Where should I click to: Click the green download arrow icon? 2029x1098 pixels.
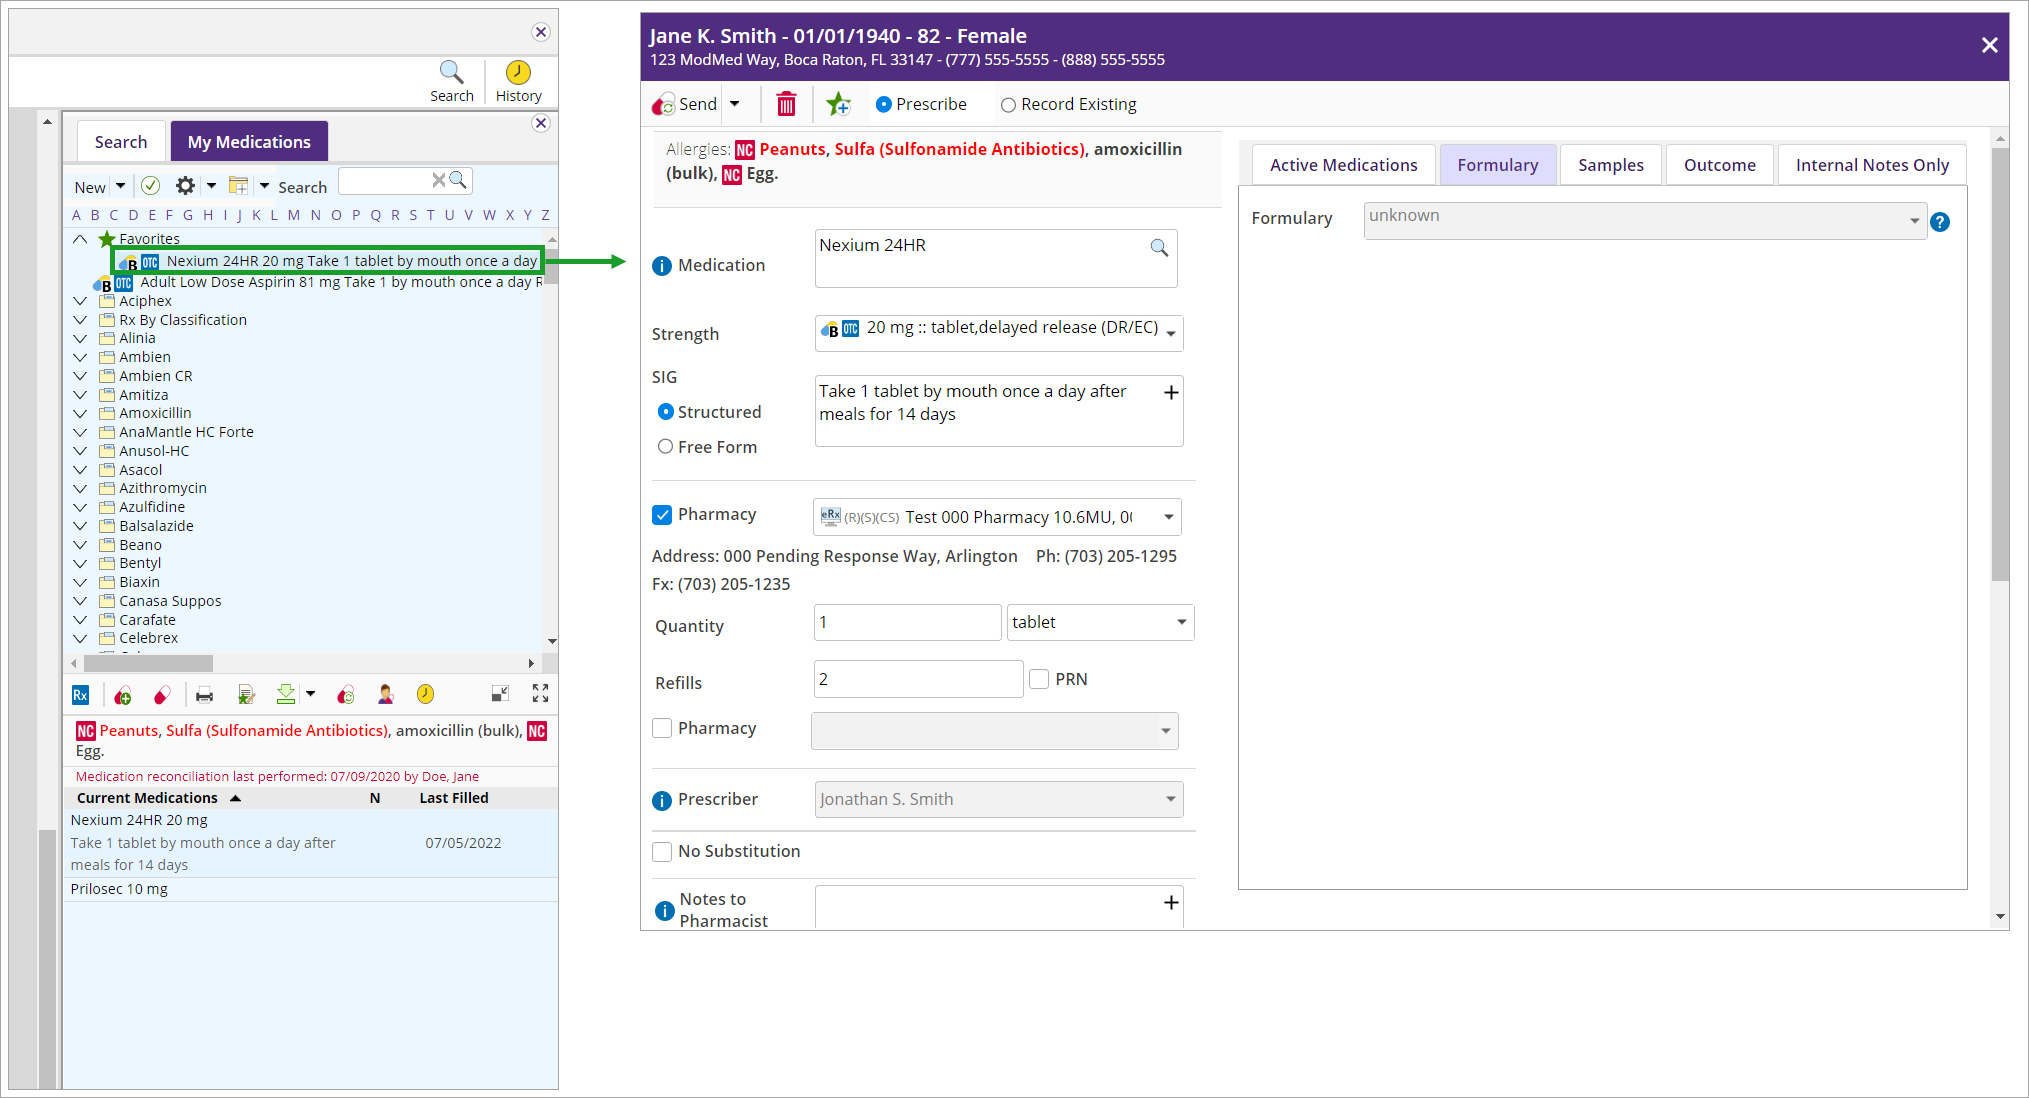[286, 693]
